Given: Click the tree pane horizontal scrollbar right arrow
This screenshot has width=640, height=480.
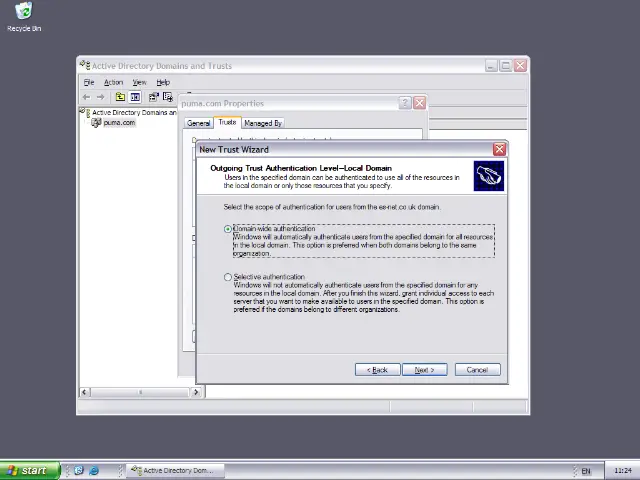Looking at the screenshot, I should (197, 392).
